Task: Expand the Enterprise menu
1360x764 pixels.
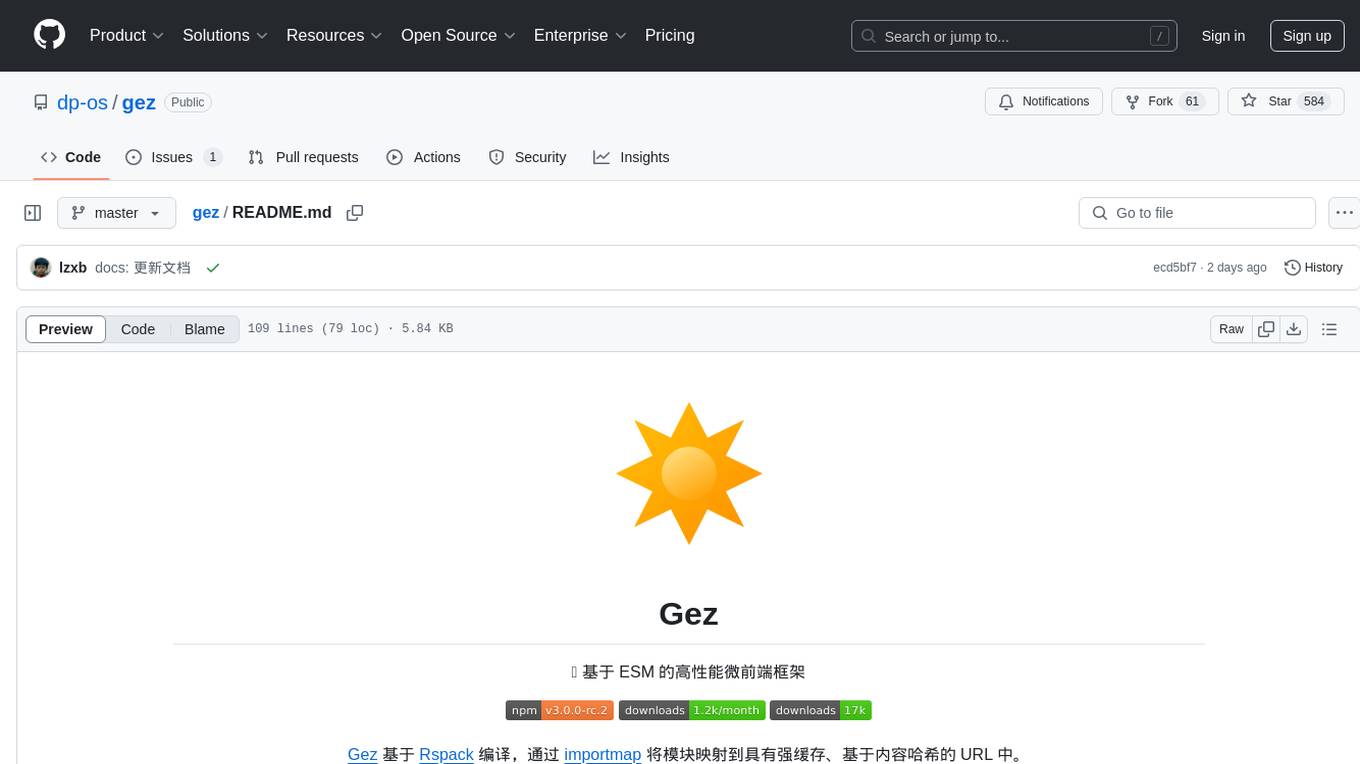Action: [x=580, y=35]
